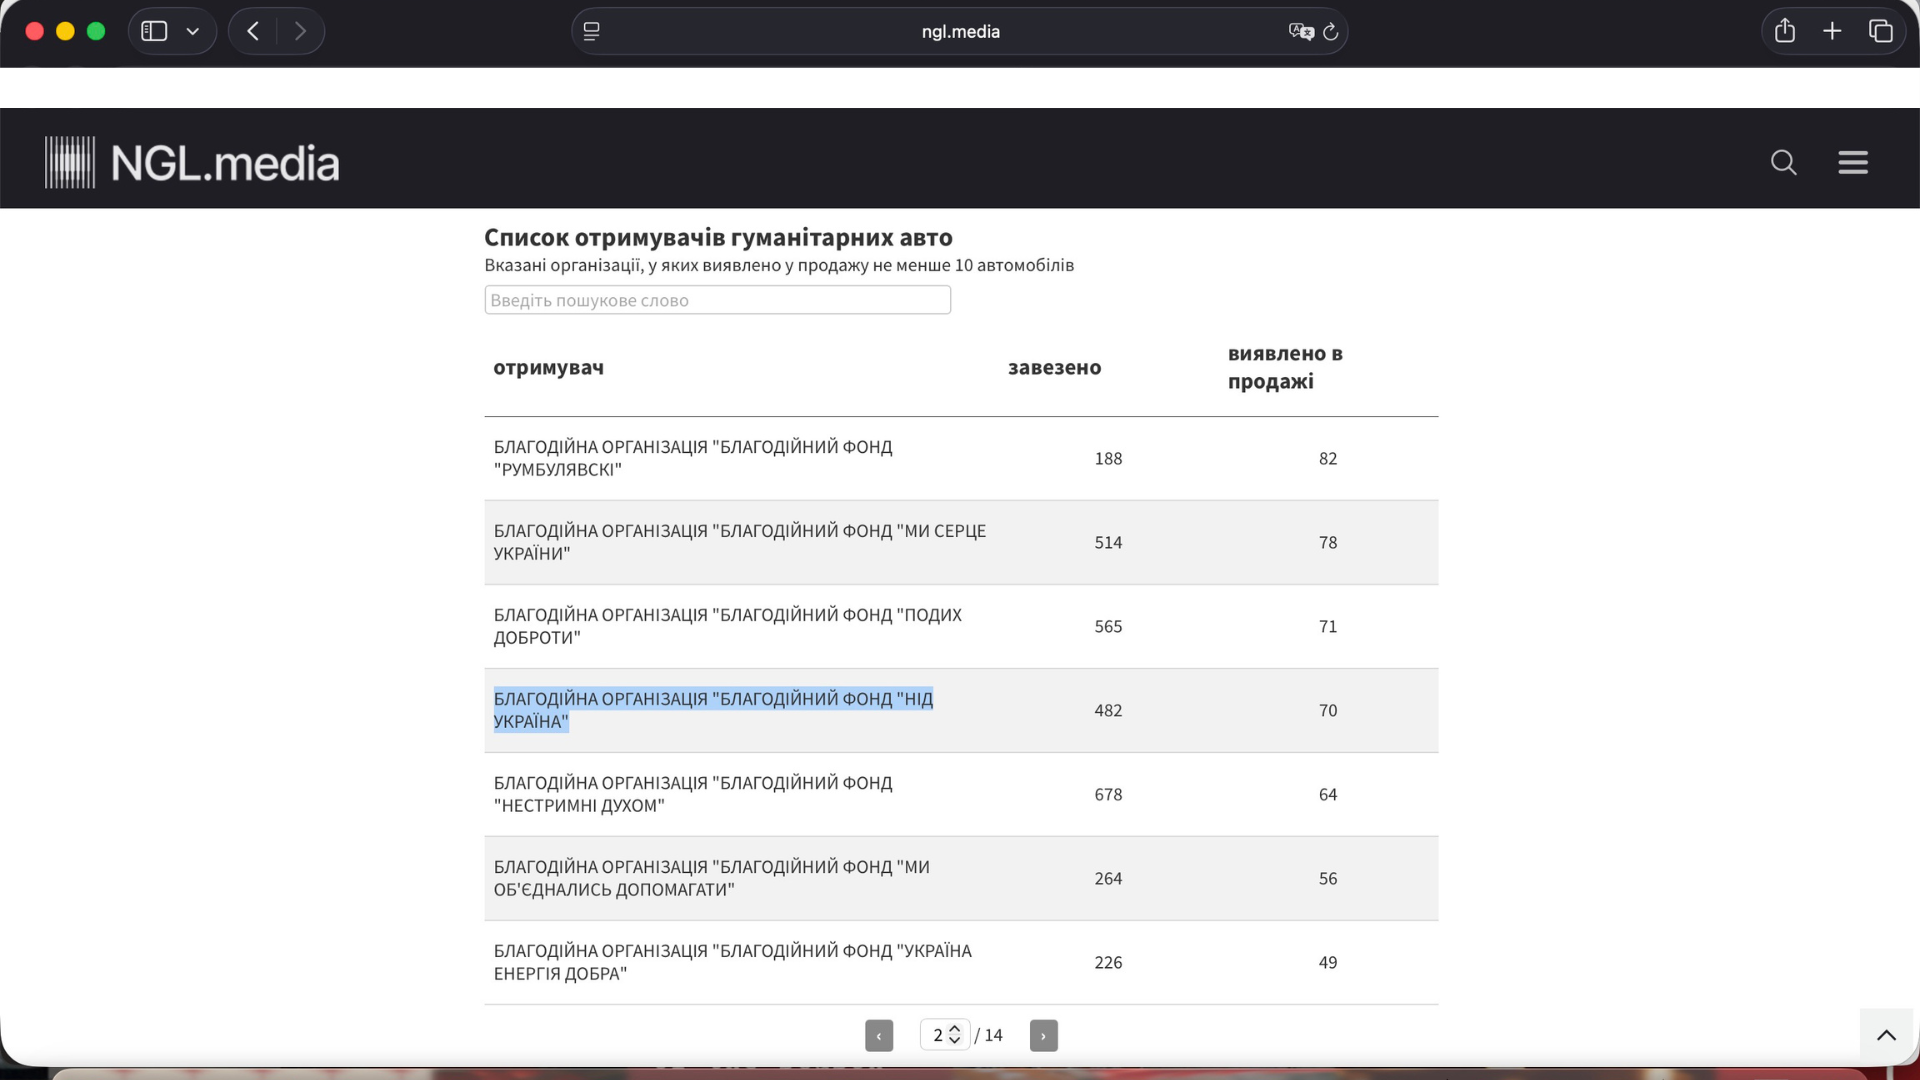This screenshot has width=1920, height=1080.
Task: Click the завезено column header
Action: coord(1053,367)
